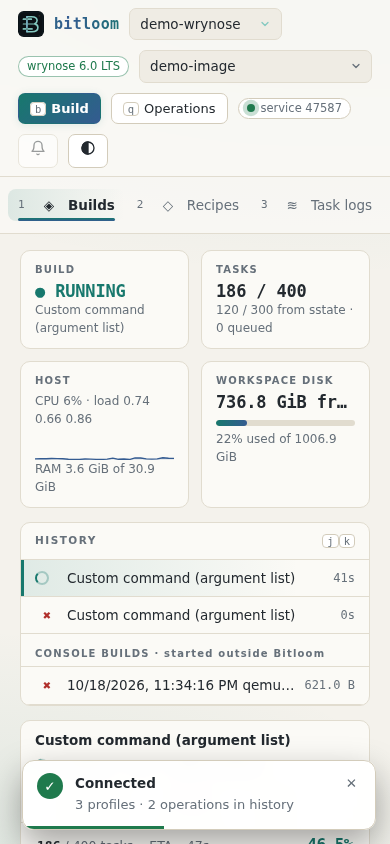Click the red X icon on the 0s row
The height and width of the screenshot is (844, 390).
(47, 615)
